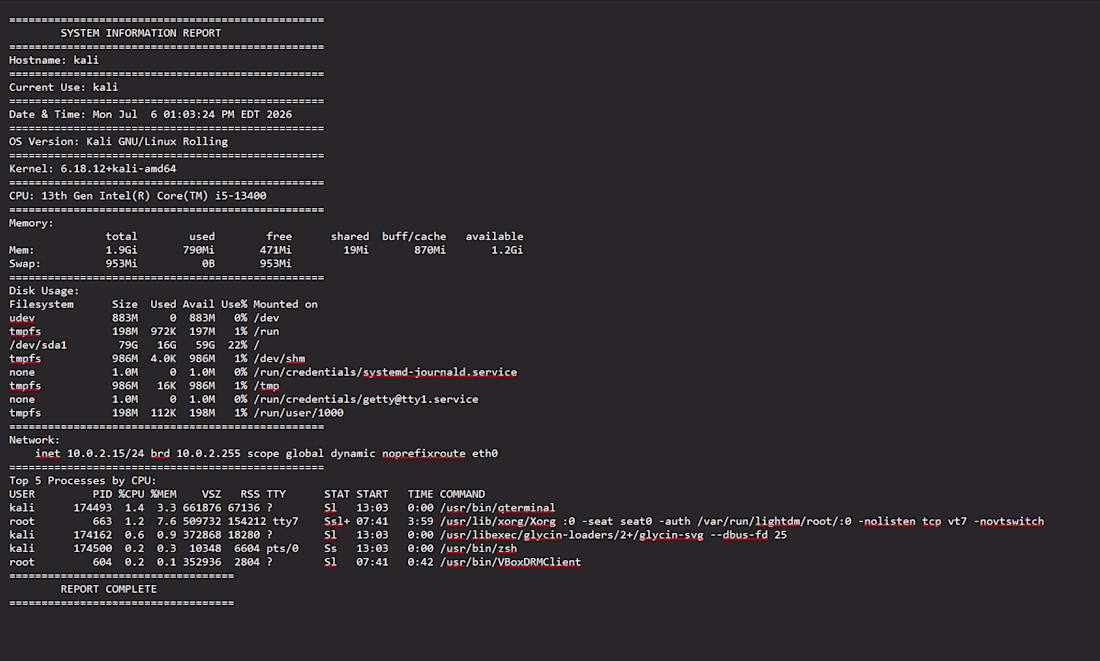The height and width of the screenshot is (661, 1100).
Task: Click the '/run/user/1000' mount point
Action: pos(298,413)
